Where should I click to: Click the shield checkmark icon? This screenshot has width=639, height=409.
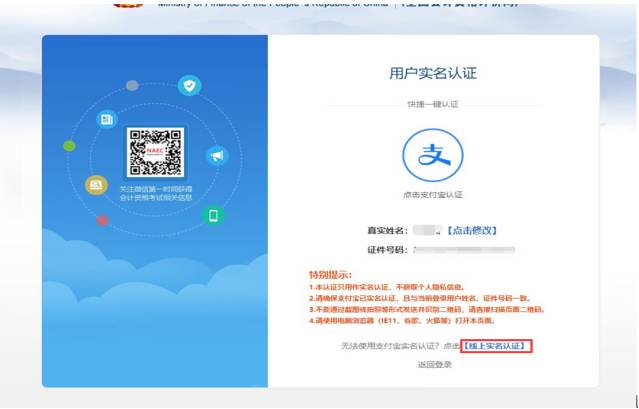189,85
